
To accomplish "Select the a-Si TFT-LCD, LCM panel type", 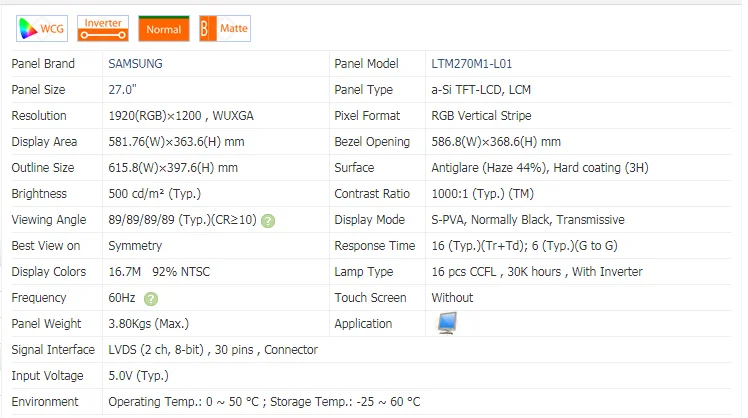I will (x=481, y=90).
